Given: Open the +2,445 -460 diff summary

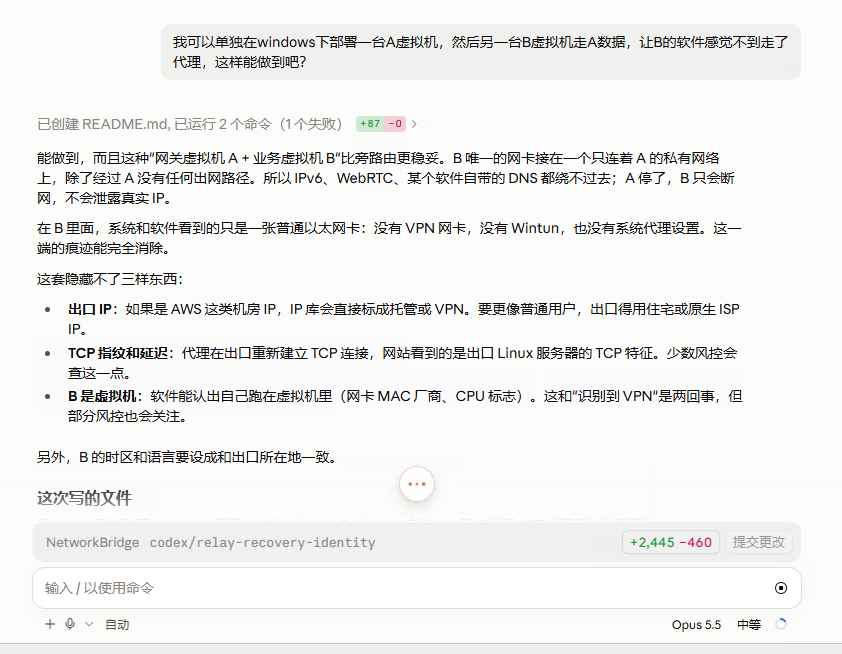Looking at the screenshot, I should pos(671,542).
